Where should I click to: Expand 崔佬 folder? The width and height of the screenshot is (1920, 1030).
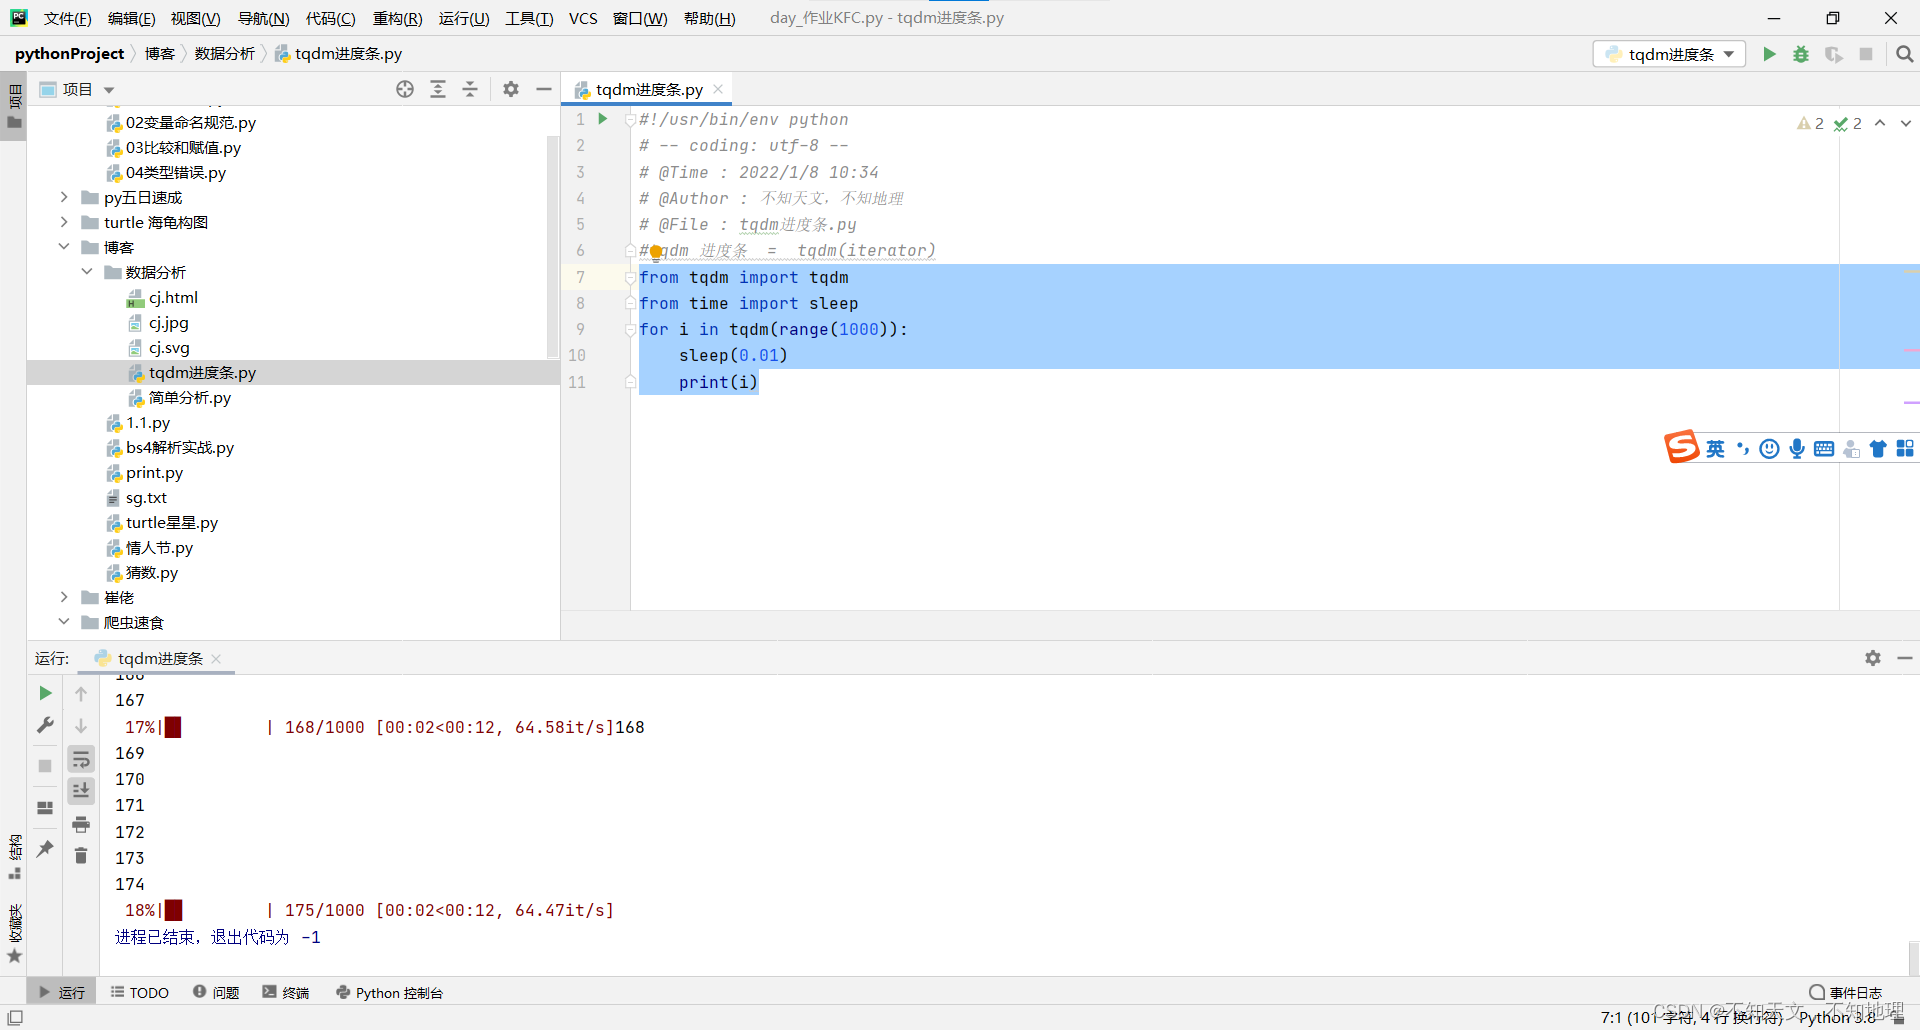[64, 597]
